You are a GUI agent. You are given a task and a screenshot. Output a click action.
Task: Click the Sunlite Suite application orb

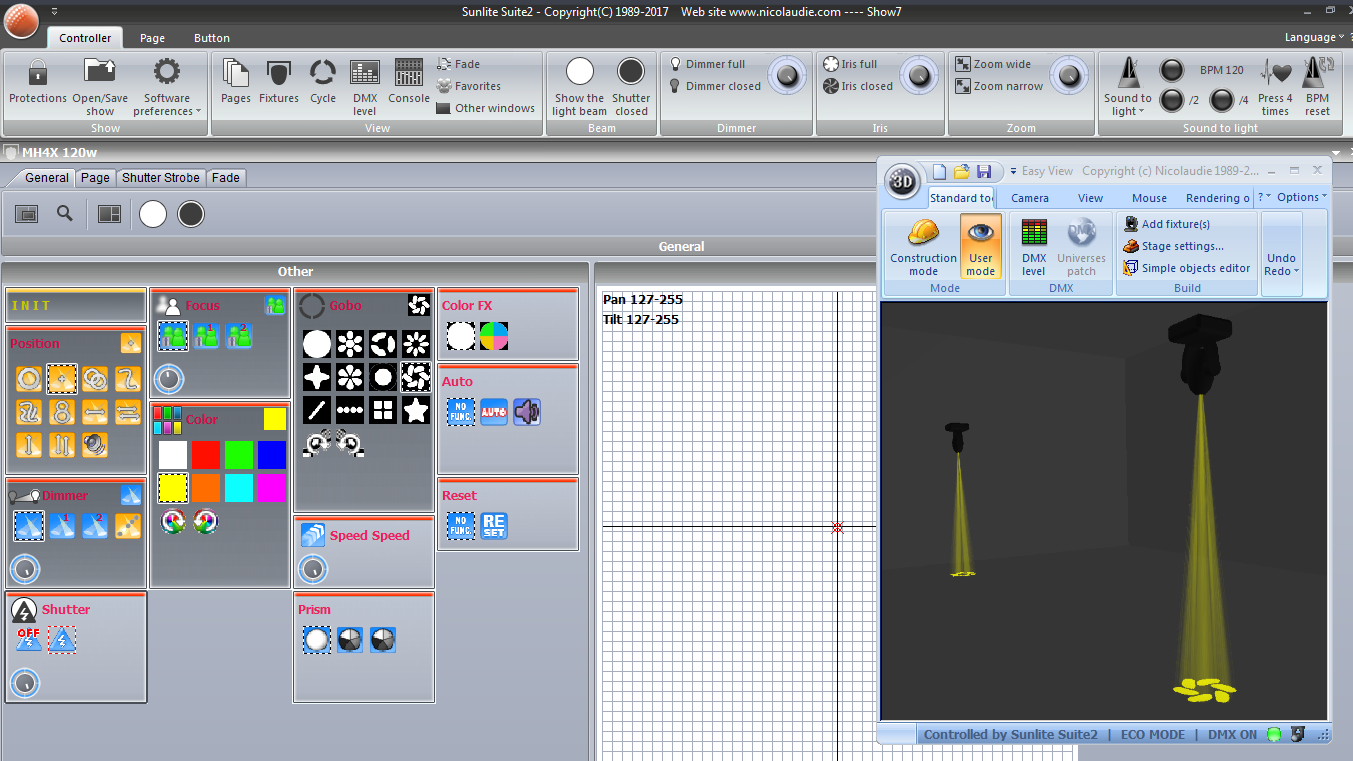coord(21,20)
